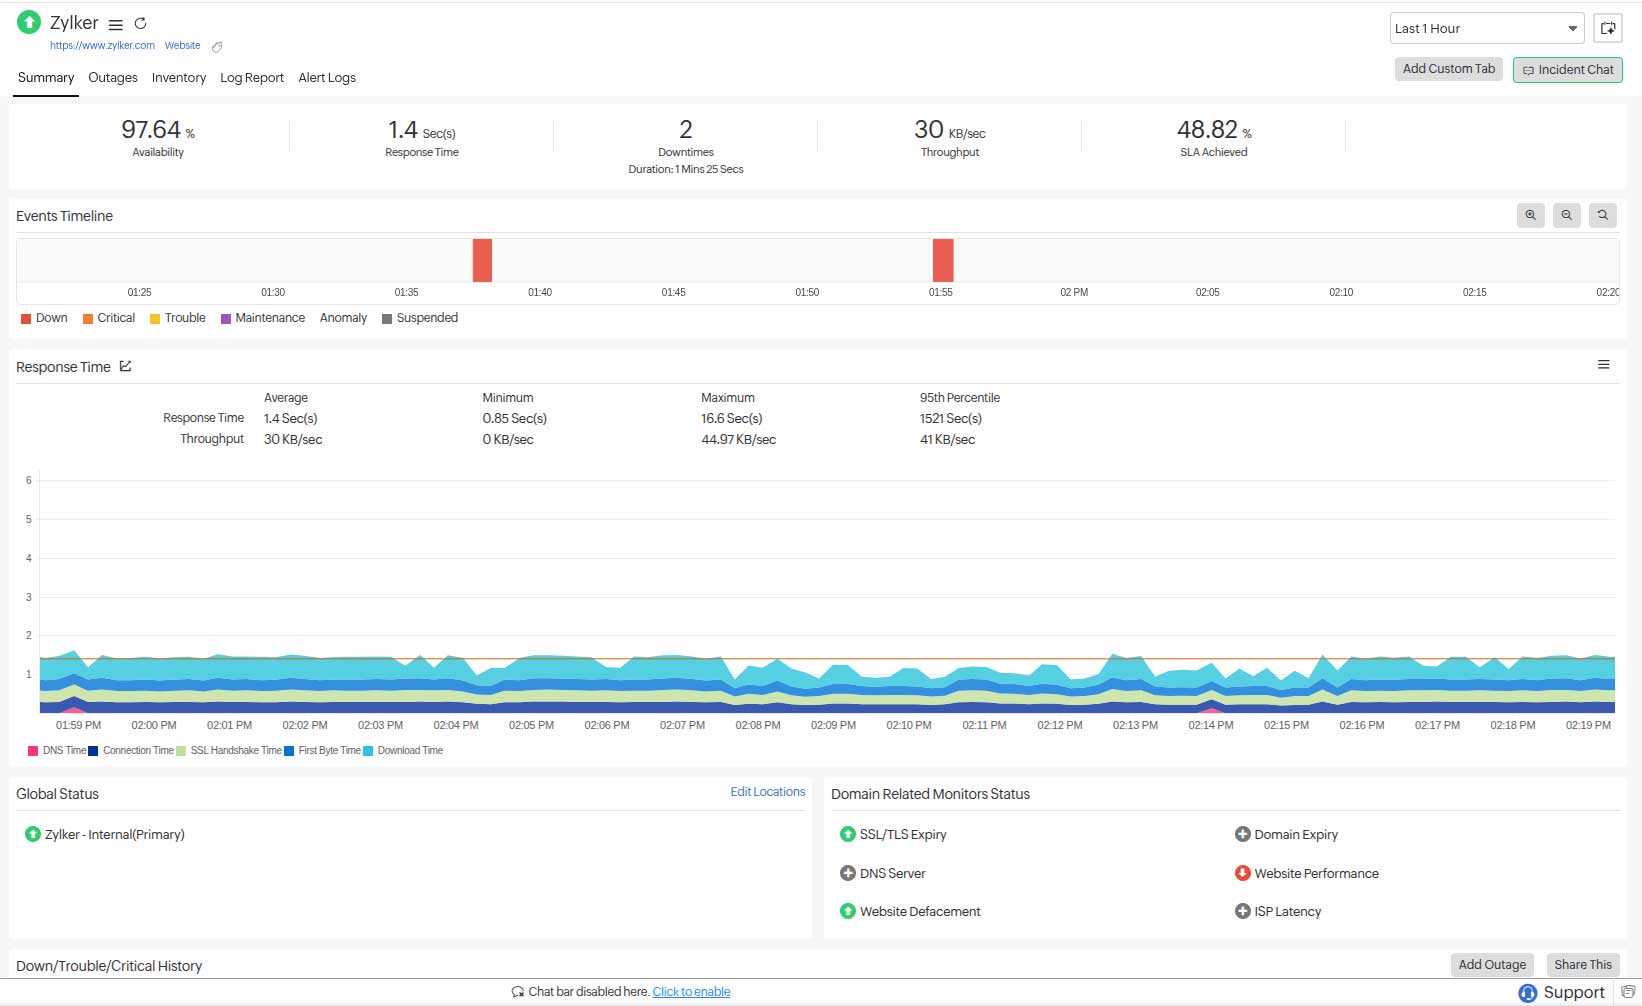Zoom into the Events Timeline
Viewport: 1642px width, 1006px height.
[x=1530, y=215]
